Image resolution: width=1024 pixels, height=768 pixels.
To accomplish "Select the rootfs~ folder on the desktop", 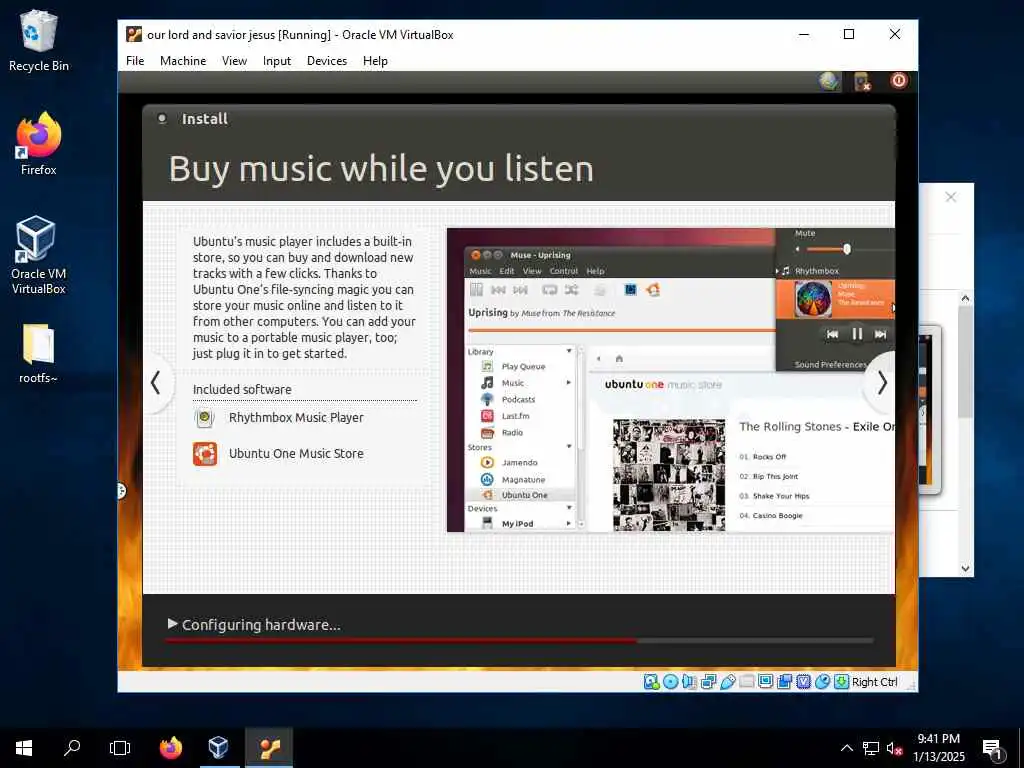I will coord(39,353).
